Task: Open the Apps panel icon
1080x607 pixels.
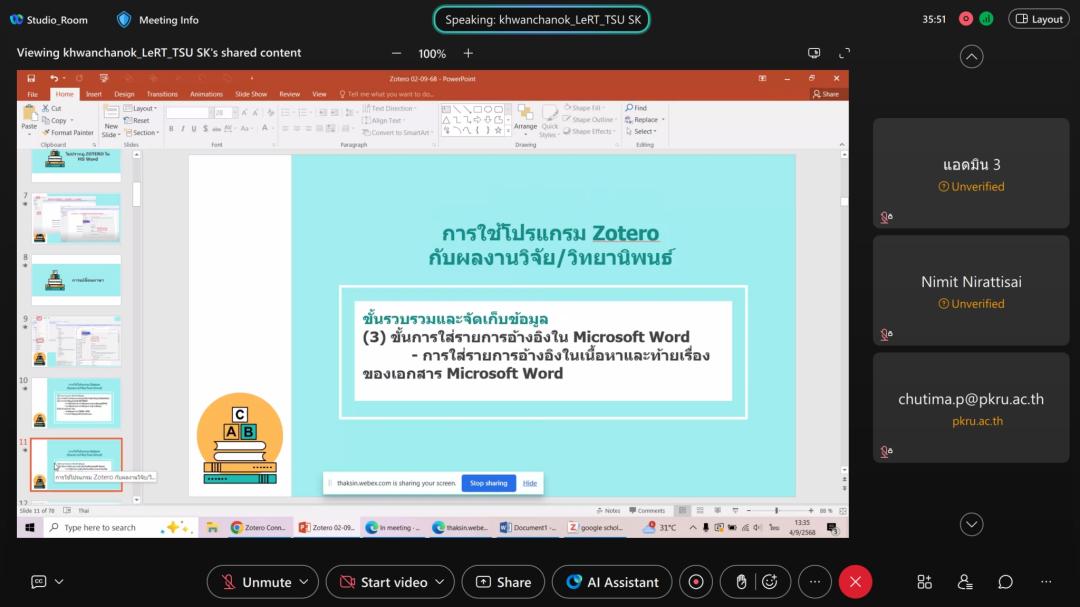Action: point(925,582)
